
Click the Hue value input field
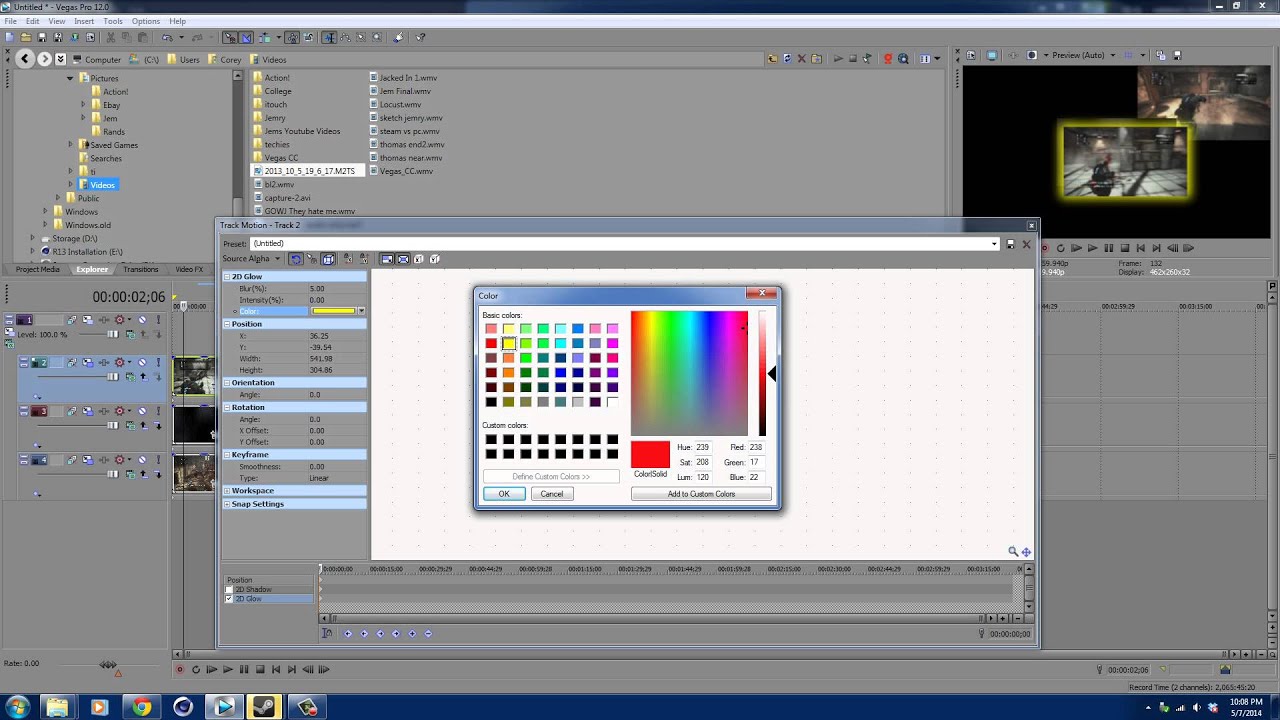705,447
